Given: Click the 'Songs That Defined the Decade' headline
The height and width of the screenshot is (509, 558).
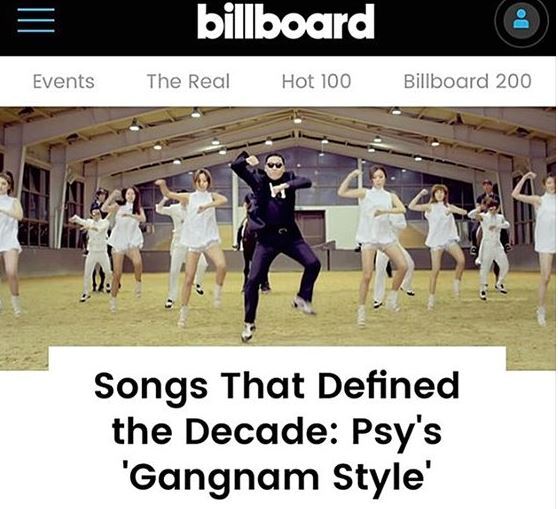Looking at the screenshot, I should (x=277, y=431).
